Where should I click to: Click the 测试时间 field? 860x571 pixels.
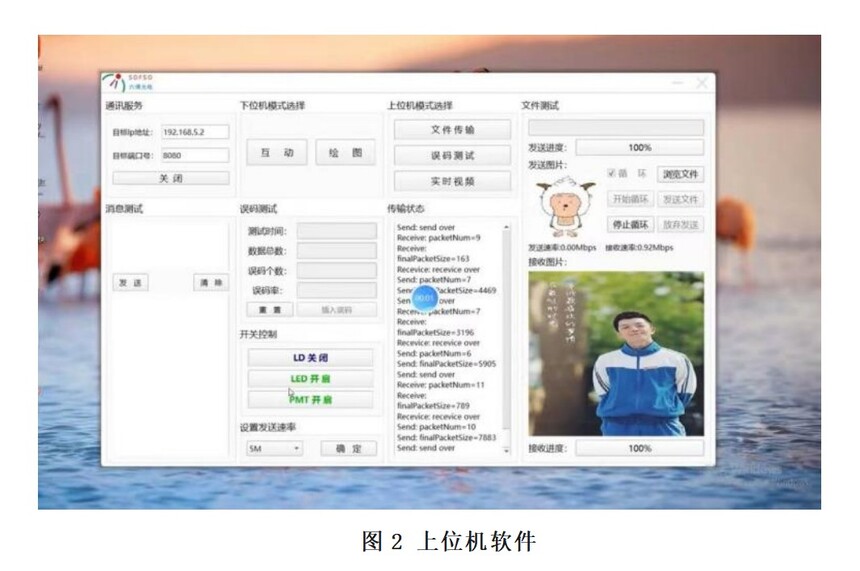pos(337,231)
